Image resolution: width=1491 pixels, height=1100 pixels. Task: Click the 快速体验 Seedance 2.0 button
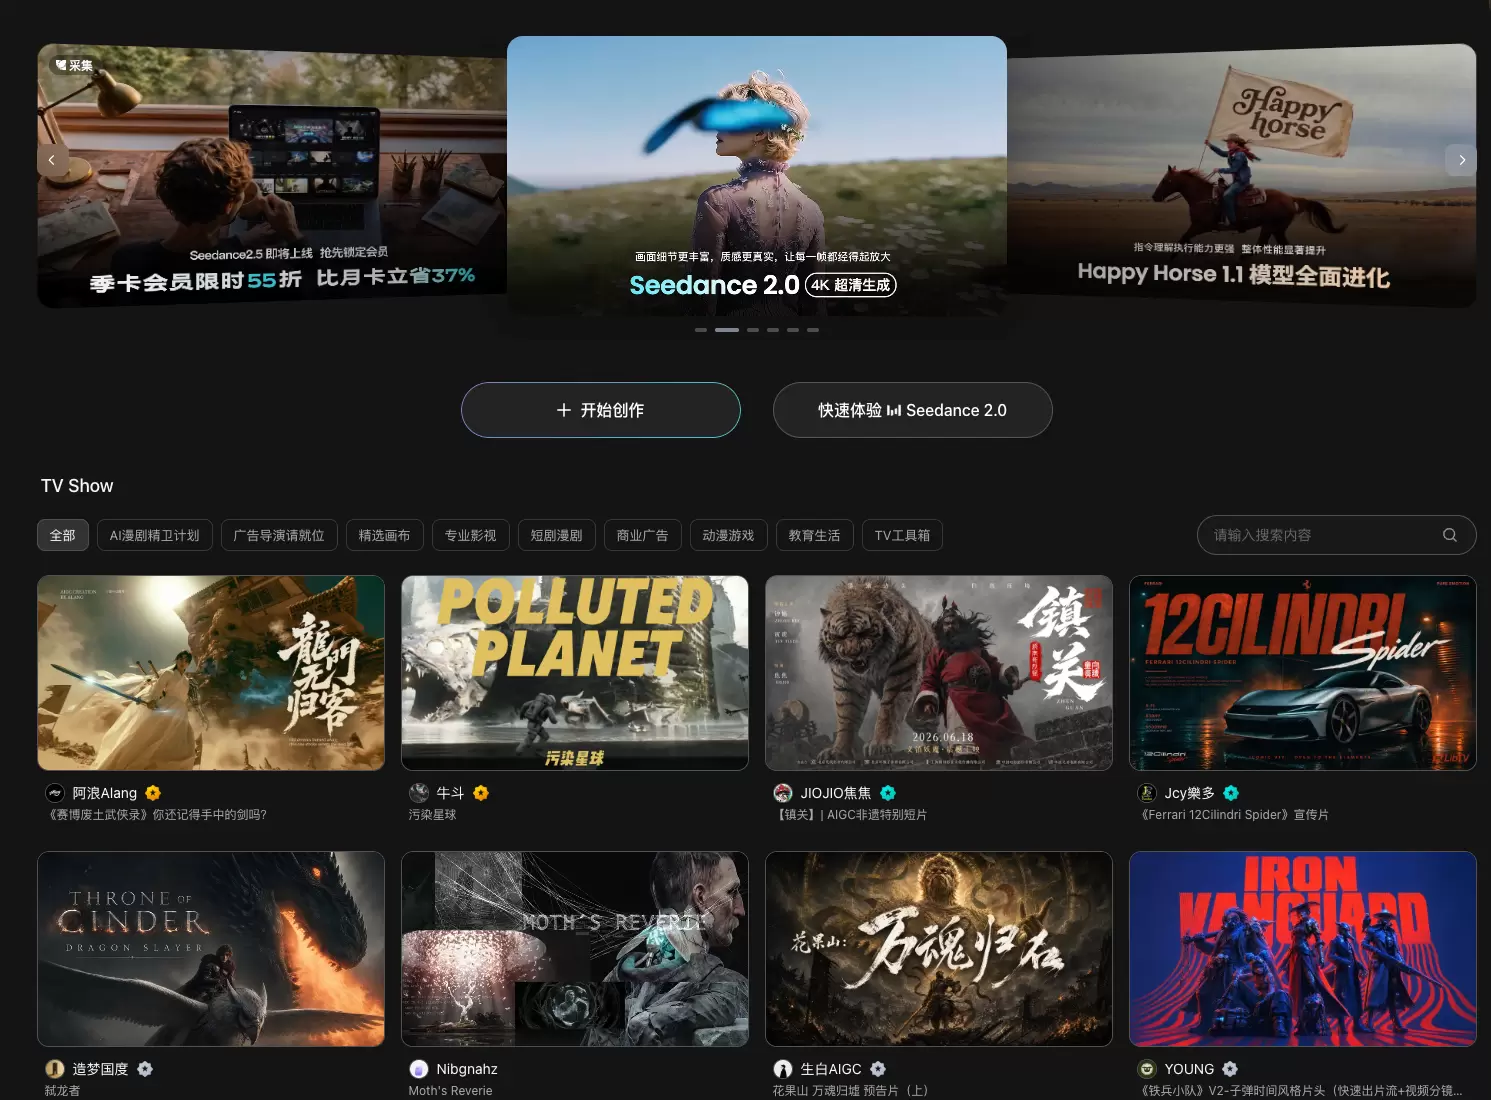coord(913,410)
